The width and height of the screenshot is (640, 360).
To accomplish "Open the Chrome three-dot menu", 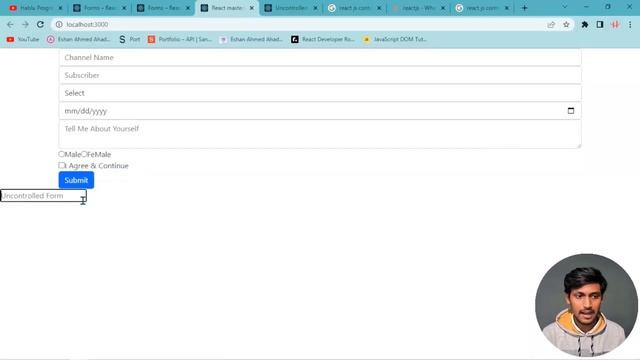I will pos(630,24).
